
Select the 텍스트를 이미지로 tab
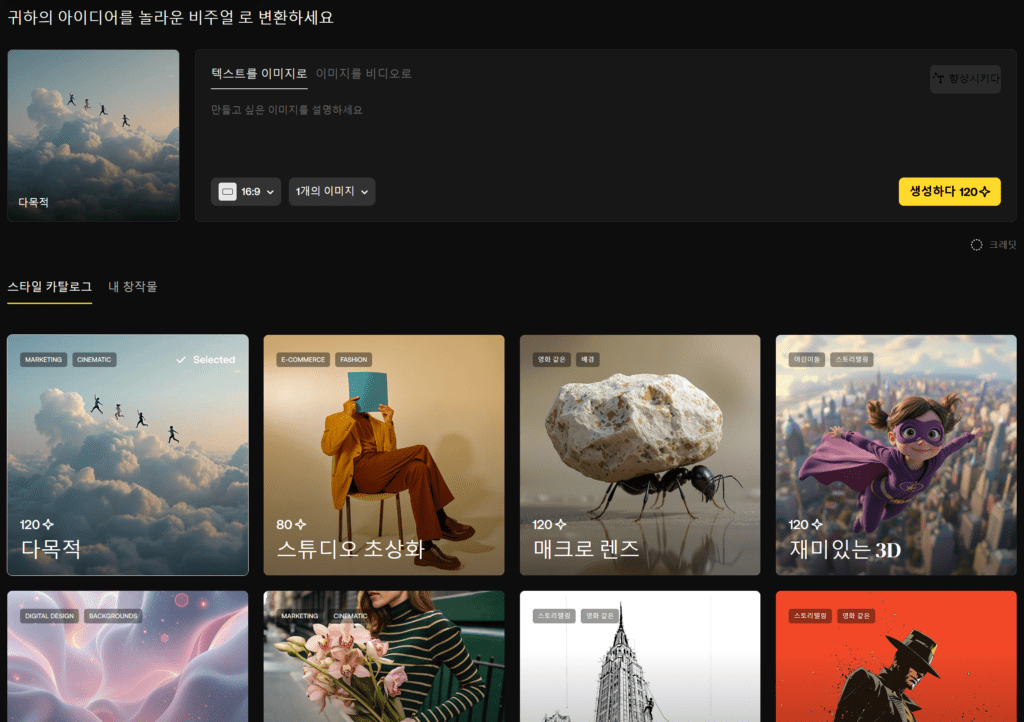259,74
